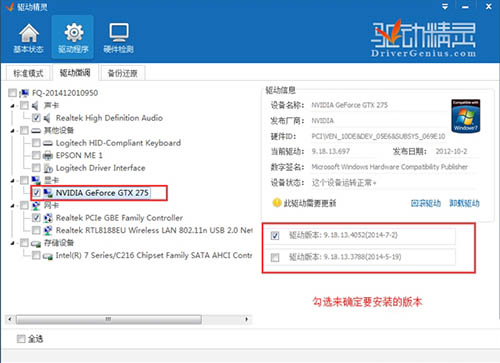The width and height of the screenshot is (500, 363).
Task: Click the network icon beside 网卡
Action: (36, 205)
